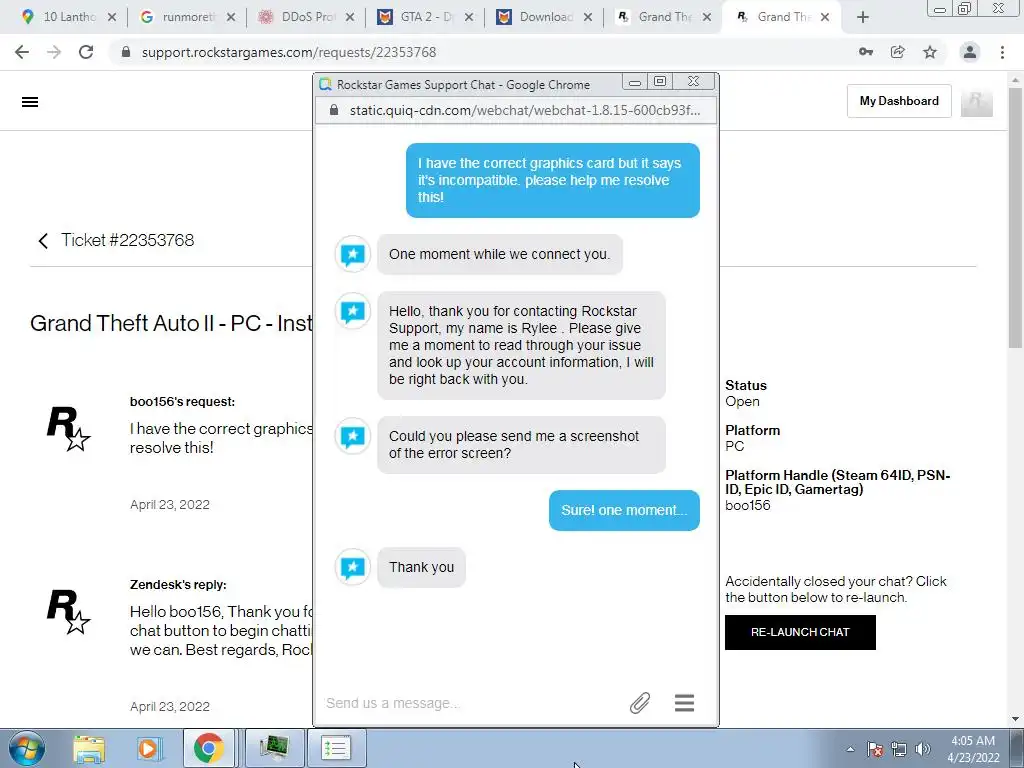The height and width of the screenshot is (768, 1024).
Task: Close the 'DDoS Prot' tab
Action: 350,18
